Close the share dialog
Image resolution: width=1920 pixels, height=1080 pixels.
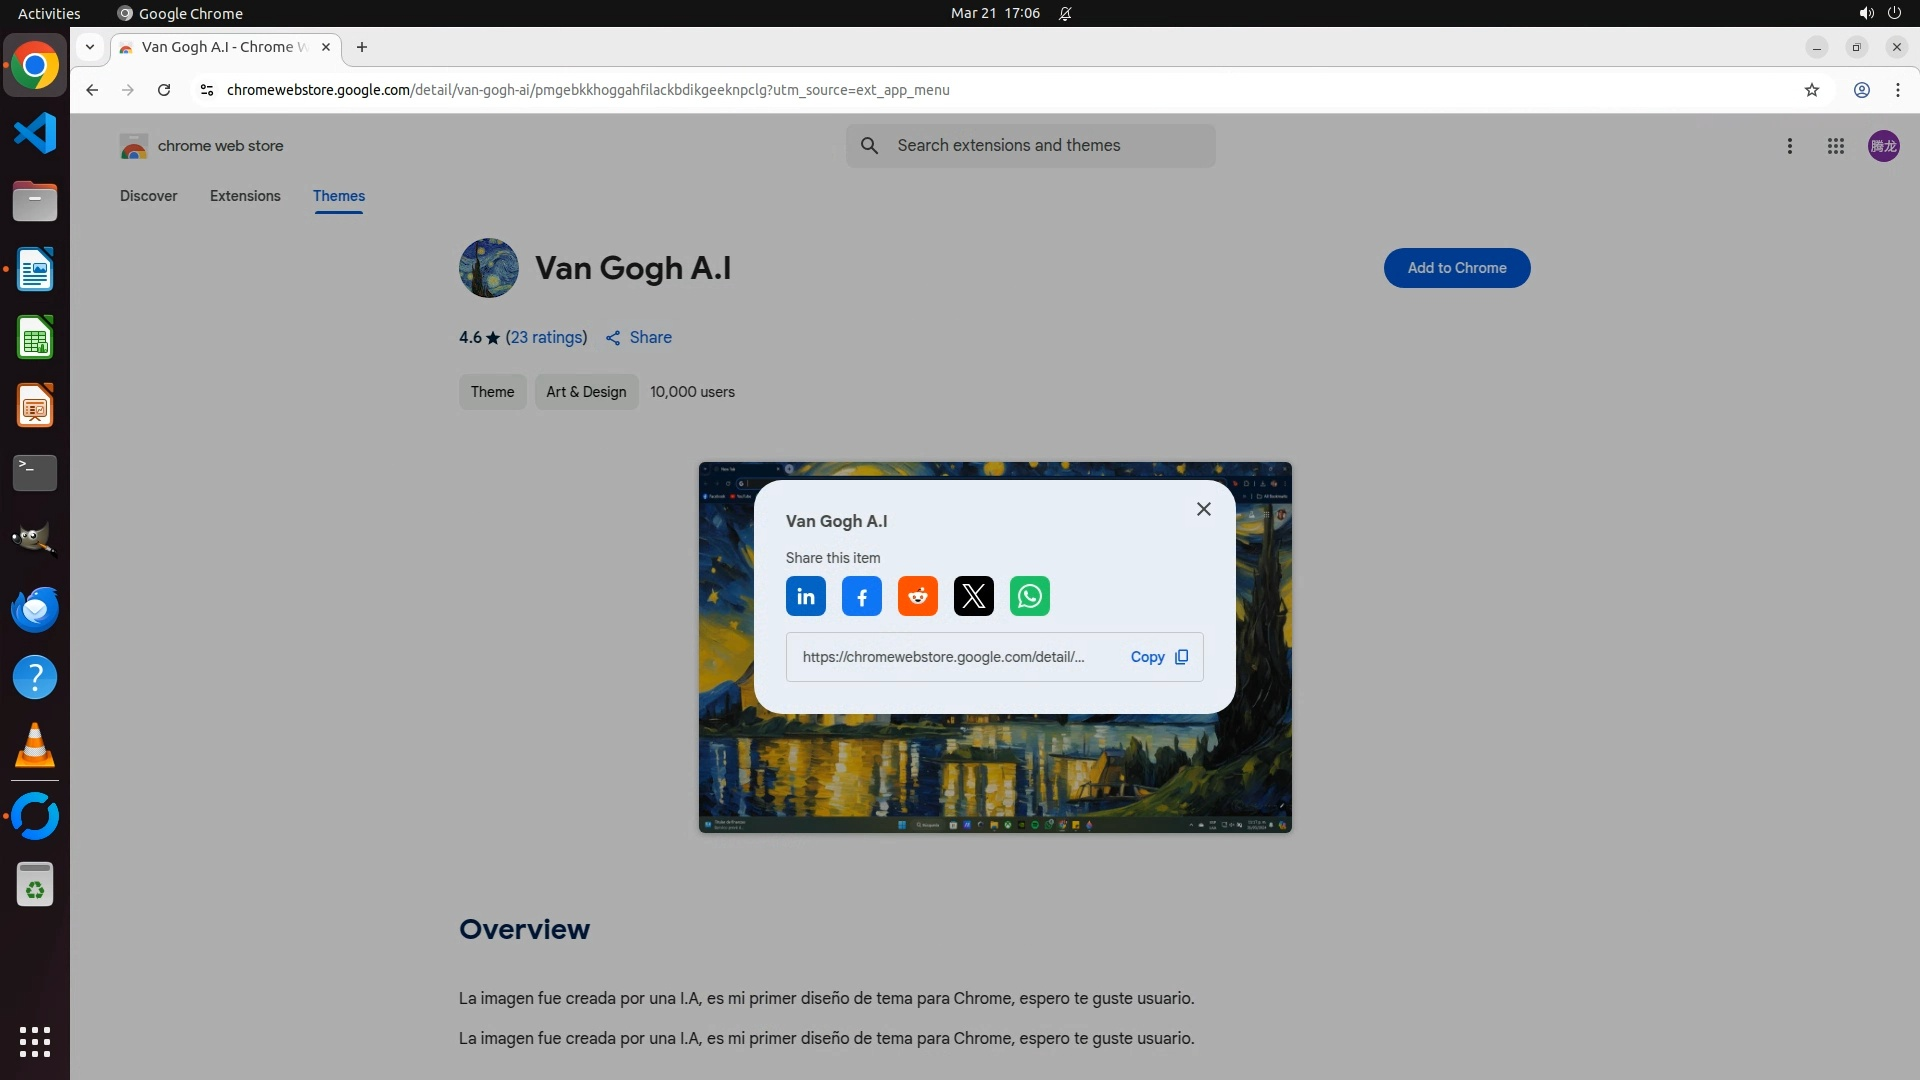click(x=1203, y=509)
